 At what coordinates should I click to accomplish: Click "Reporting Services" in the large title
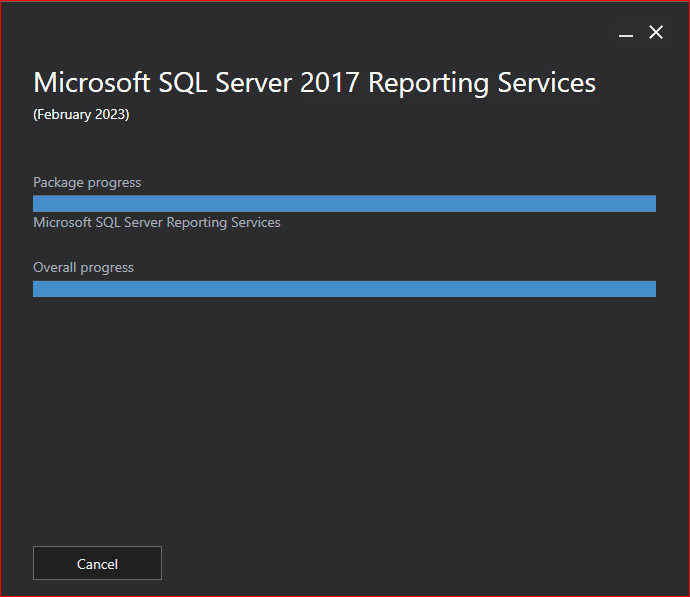pos(482,82)
